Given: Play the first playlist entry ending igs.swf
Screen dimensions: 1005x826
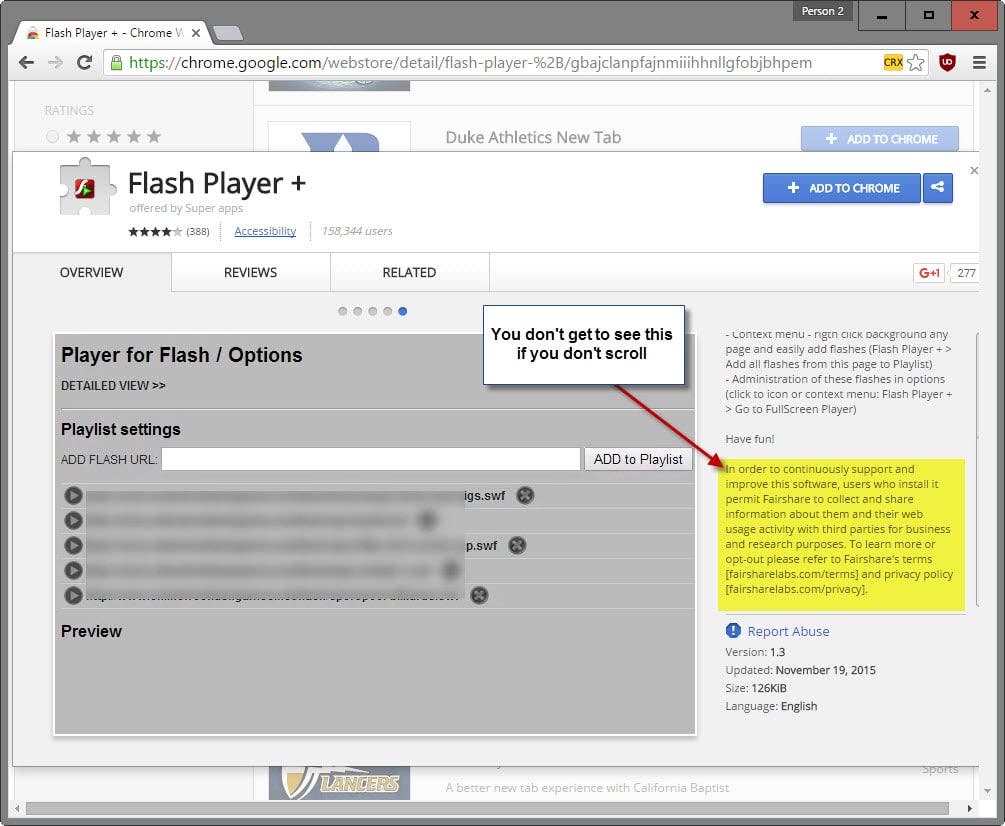Looking at the screenshot, I should pos(73,495).
